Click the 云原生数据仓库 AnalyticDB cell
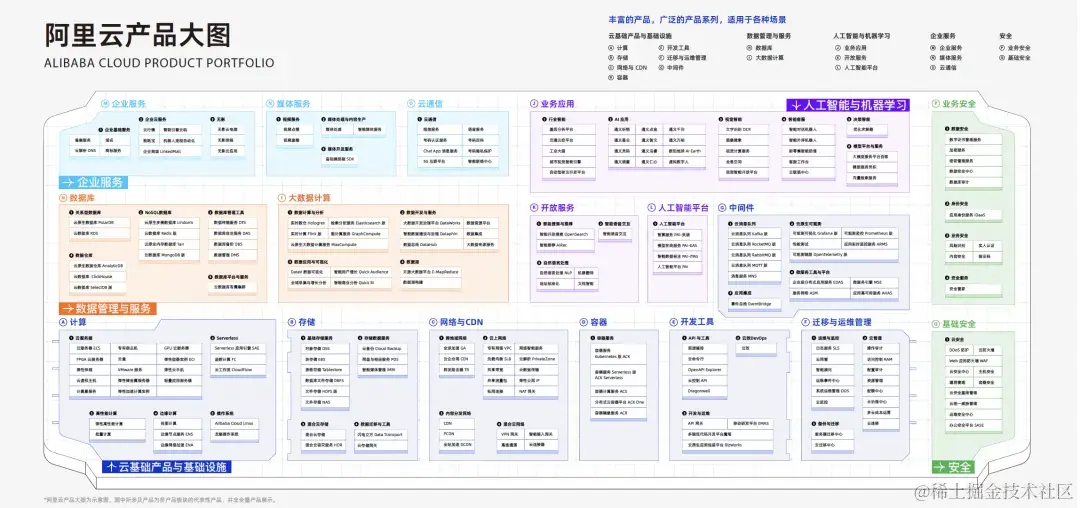The height and width of the screenshot is (508, 1080). 98,265
